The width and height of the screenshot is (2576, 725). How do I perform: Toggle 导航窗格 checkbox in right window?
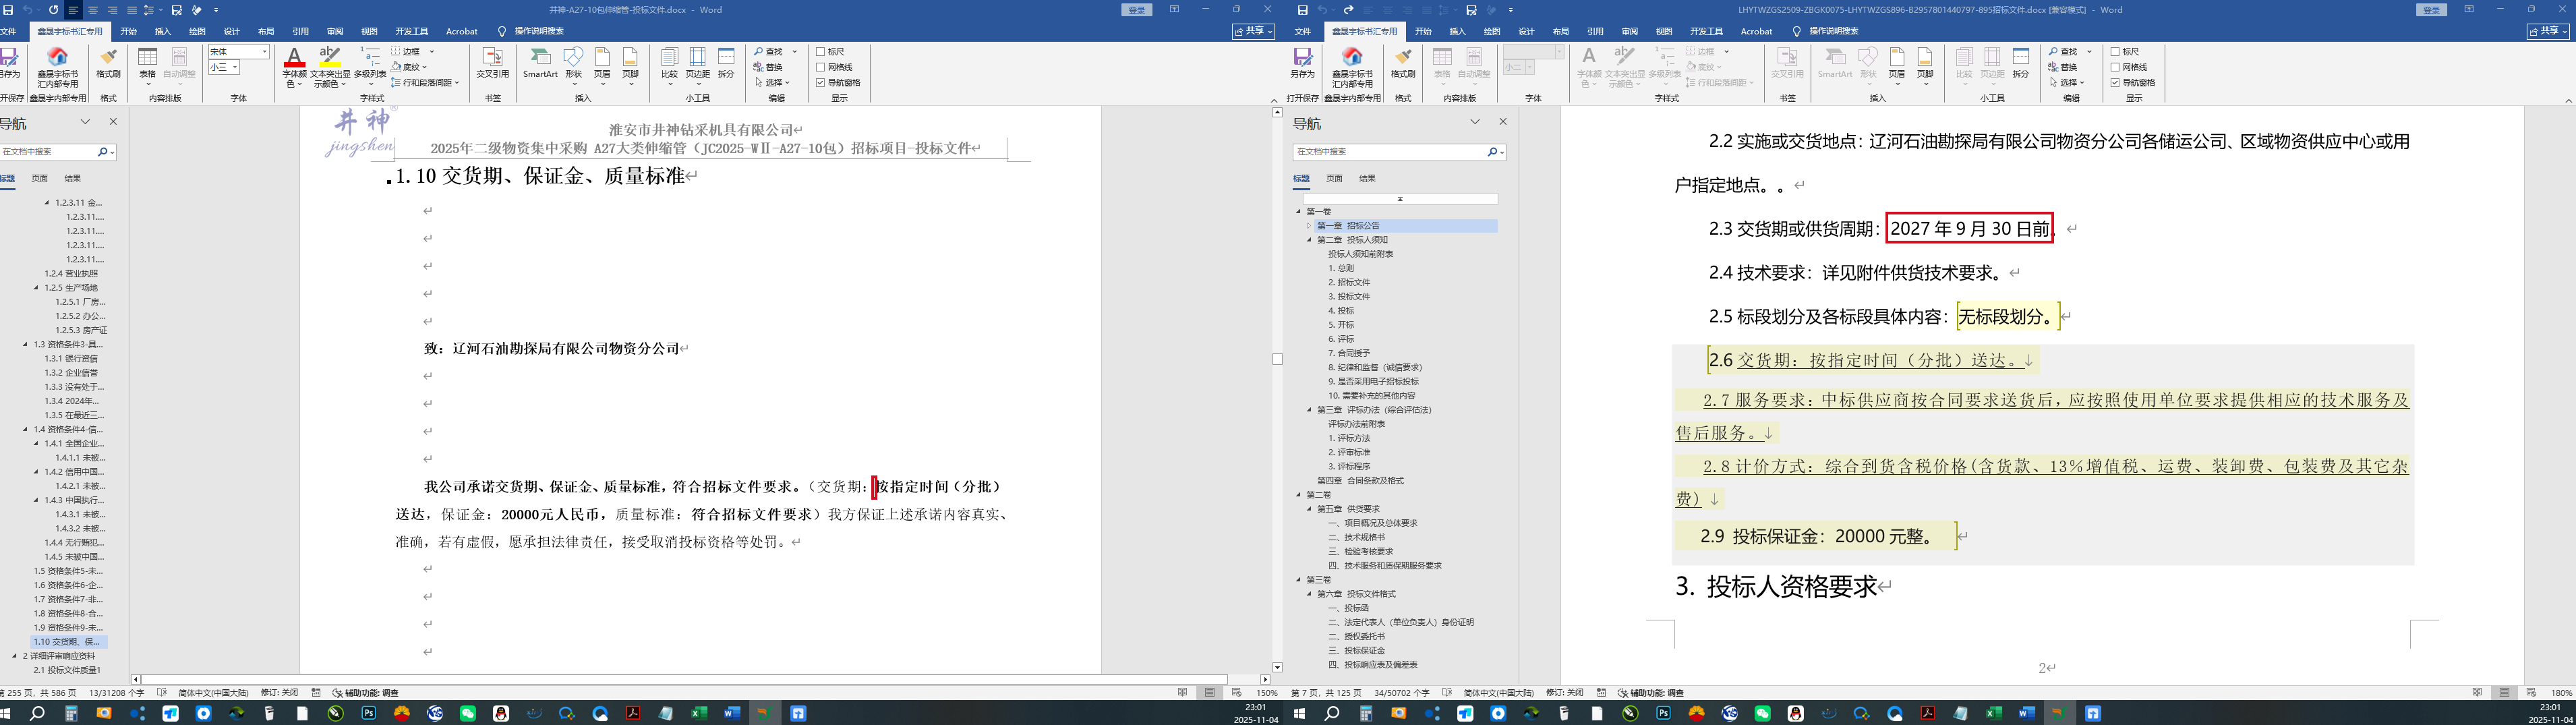[2115, 82]
